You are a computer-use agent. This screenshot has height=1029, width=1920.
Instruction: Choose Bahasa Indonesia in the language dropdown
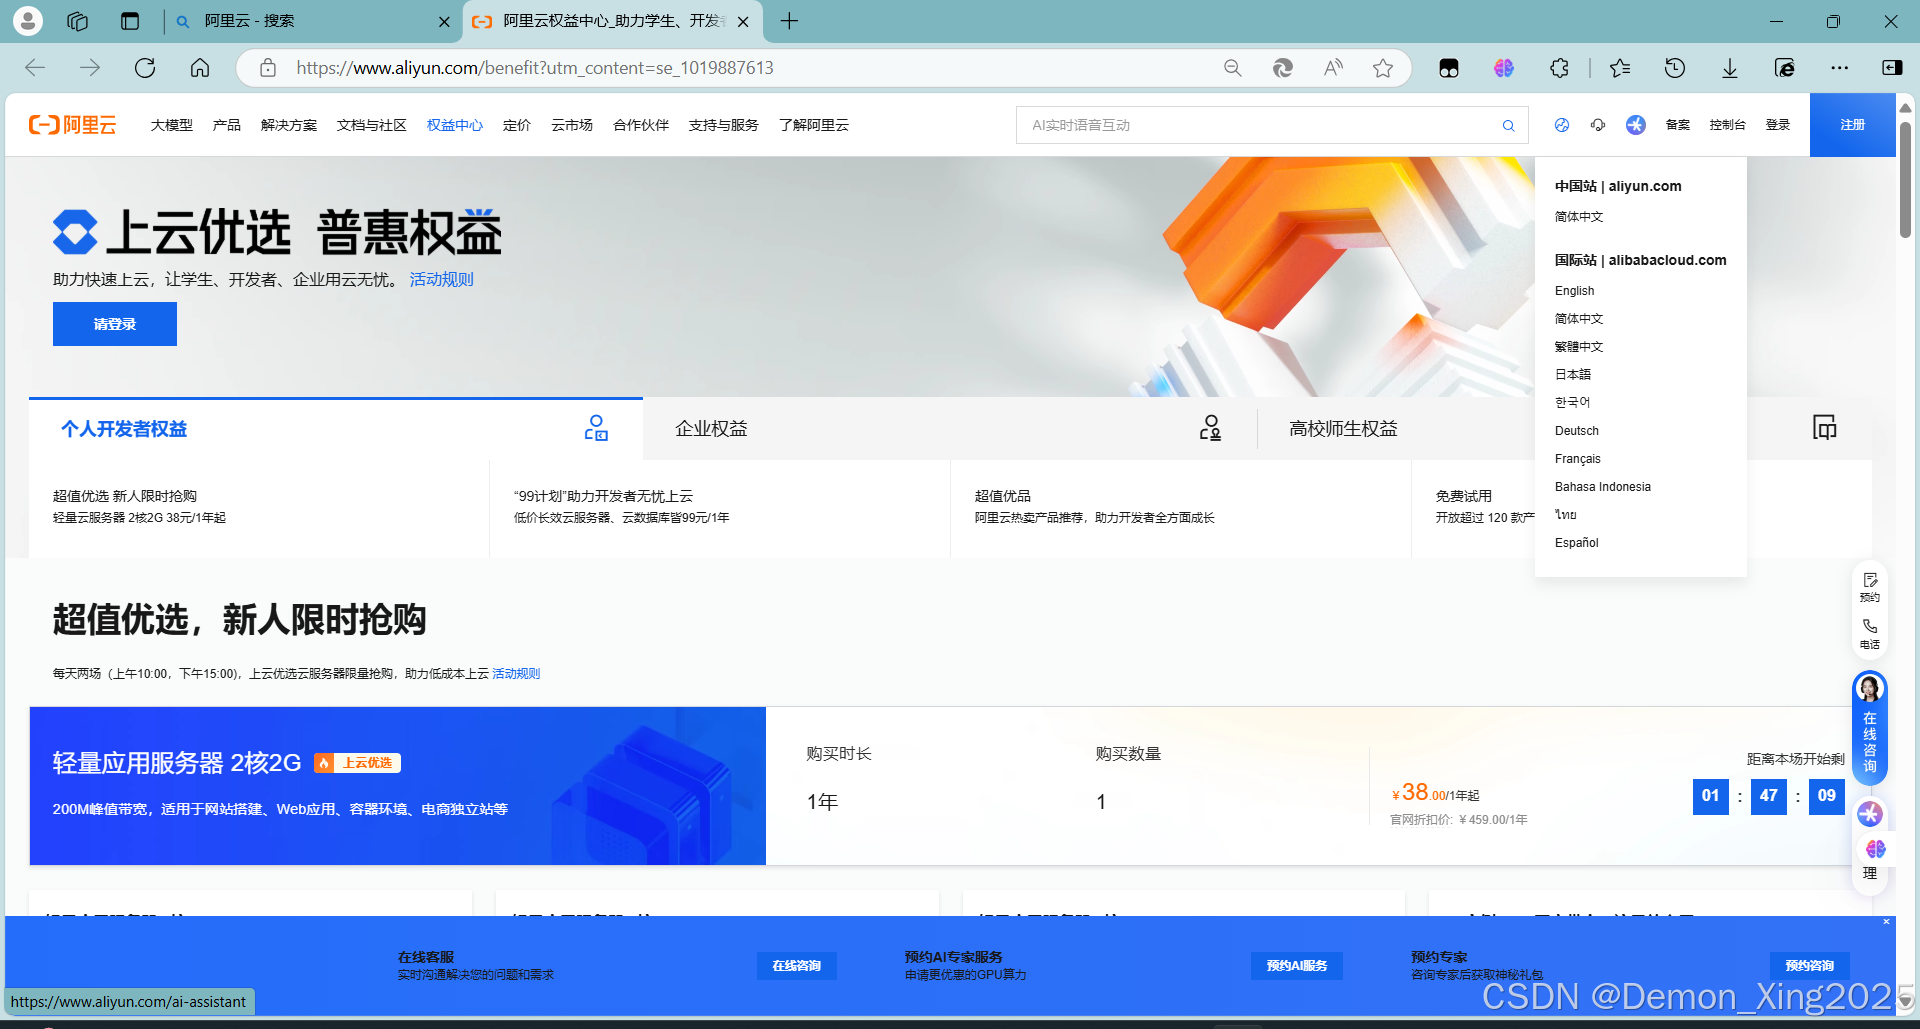point(1603,487)
